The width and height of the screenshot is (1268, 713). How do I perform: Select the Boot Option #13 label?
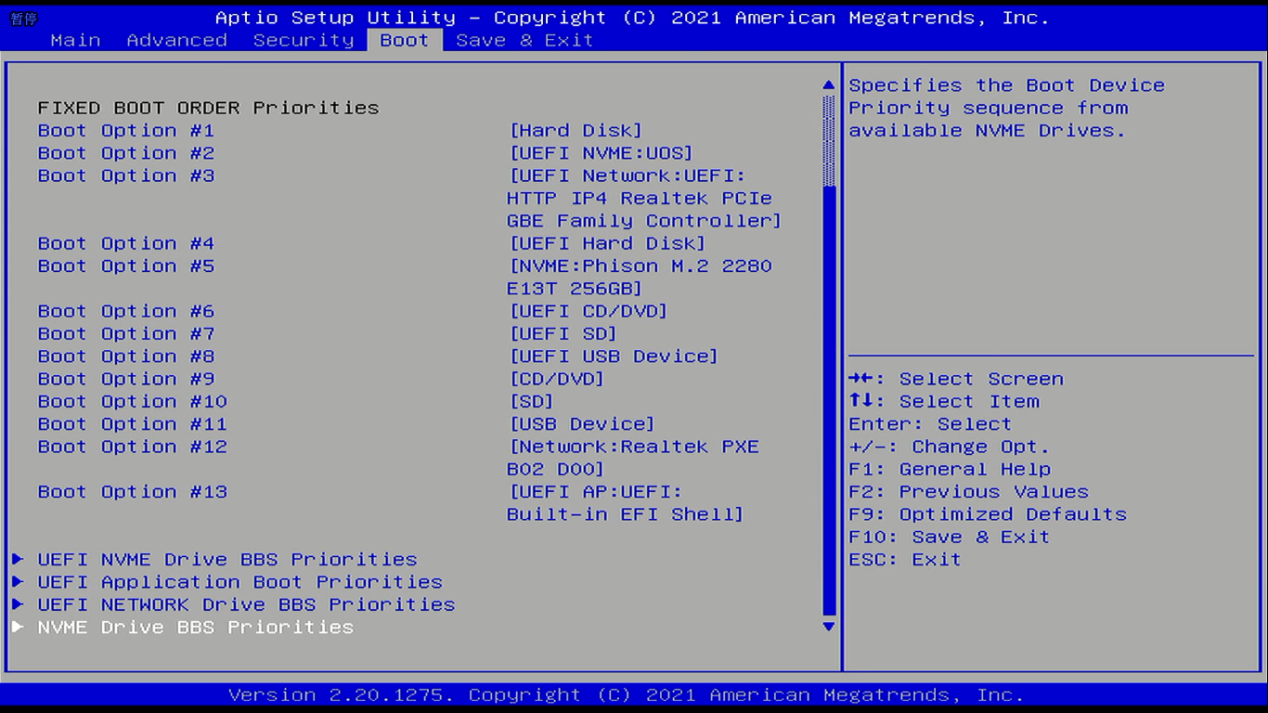point(132,492)
